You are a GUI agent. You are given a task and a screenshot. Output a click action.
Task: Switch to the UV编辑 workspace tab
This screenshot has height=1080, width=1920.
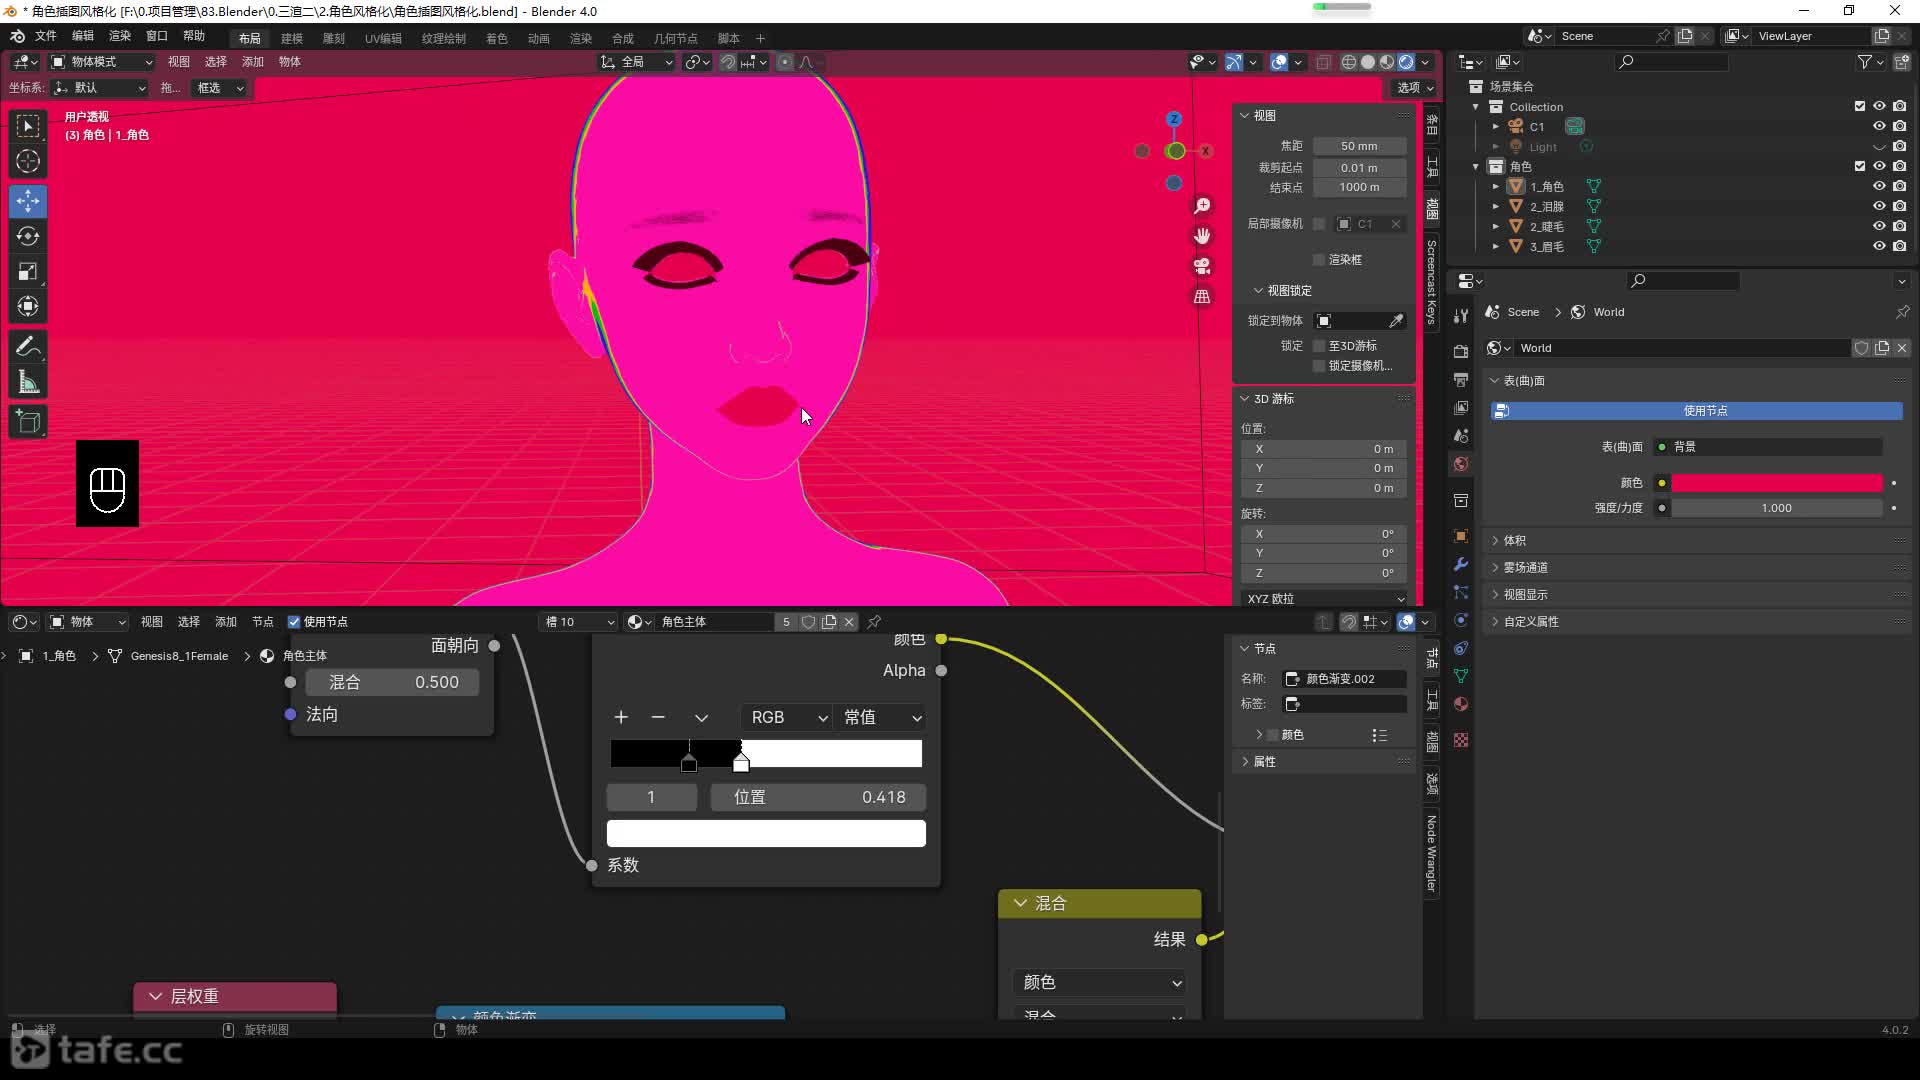click(383, 38)
